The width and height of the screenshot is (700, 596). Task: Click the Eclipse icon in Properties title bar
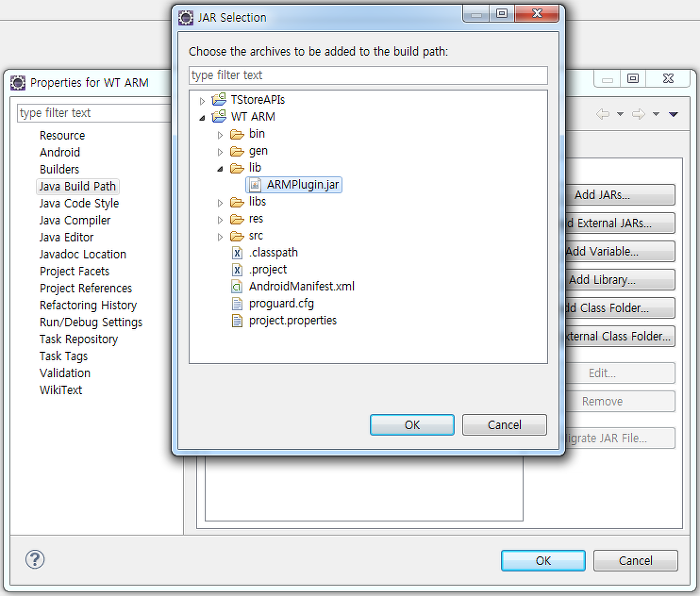pyautogui.click(x=18, y=83)
